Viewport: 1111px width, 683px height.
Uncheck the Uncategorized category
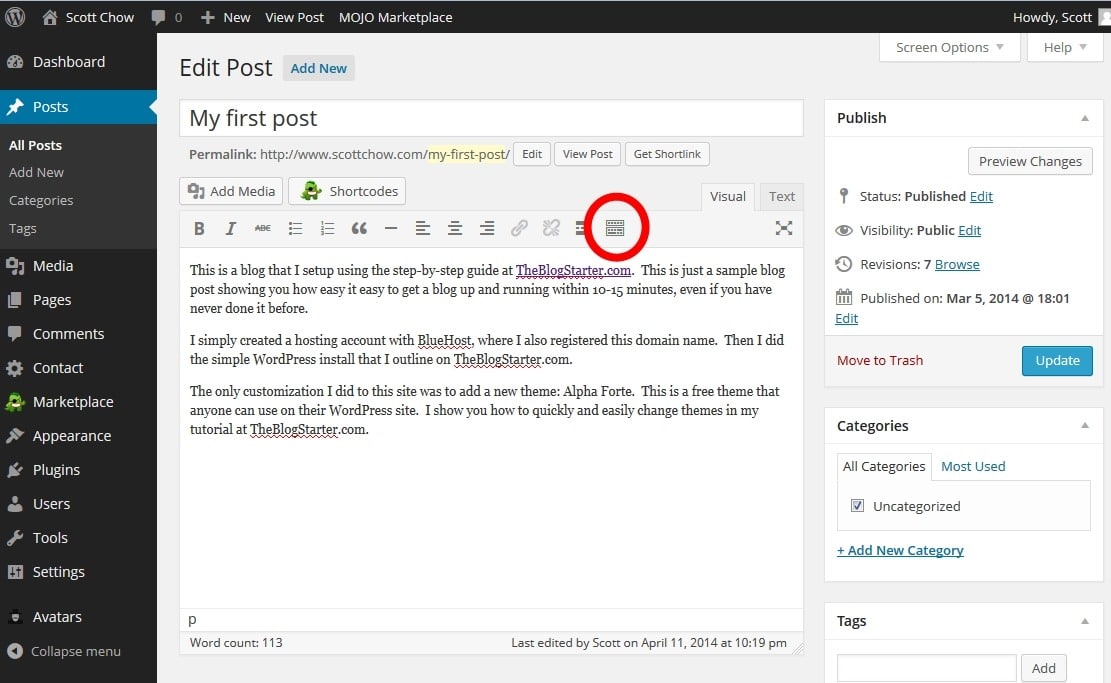(x=857, y=505)
